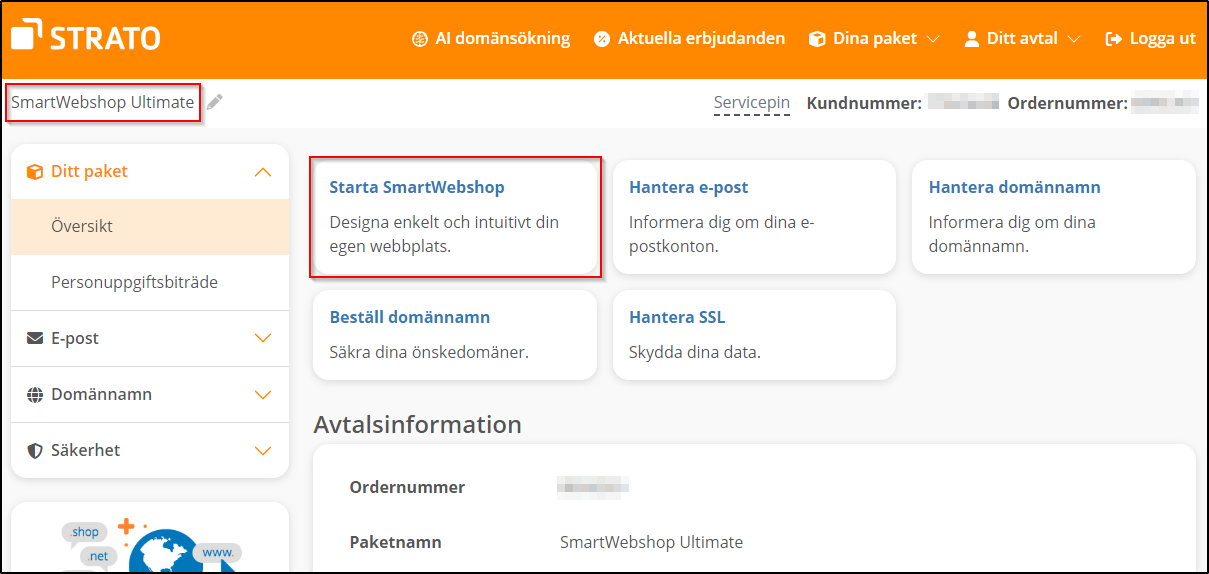Open the Dina paket dropdown menu
Image resolution: width=1209 pixels, height=574 pixels.
(875, 39)
